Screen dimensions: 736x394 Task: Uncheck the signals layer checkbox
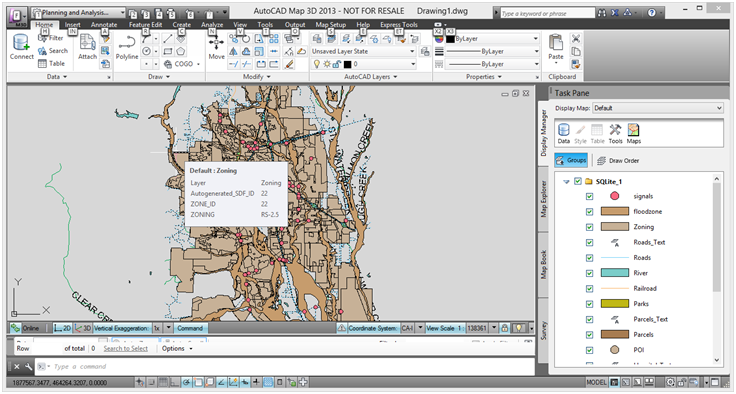click(x=590, y=196)
